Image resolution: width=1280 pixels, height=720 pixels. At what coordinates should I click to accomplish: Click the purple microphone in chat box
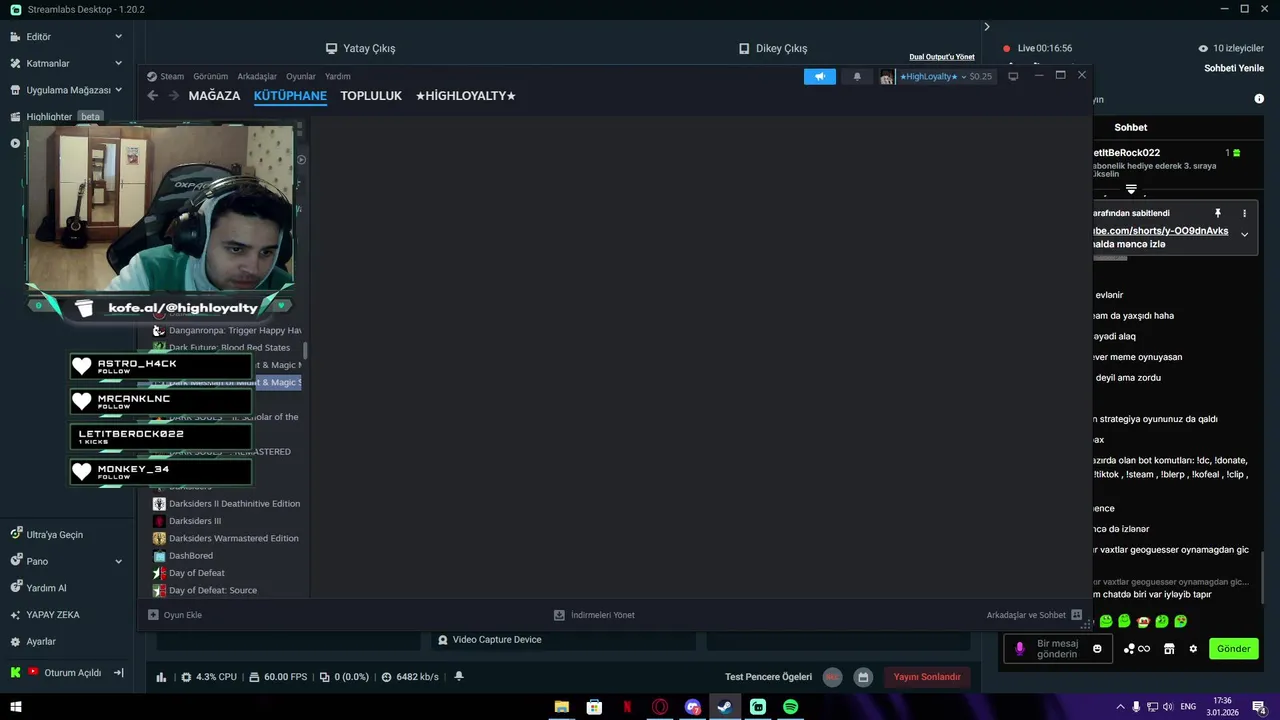point(1020,648)
